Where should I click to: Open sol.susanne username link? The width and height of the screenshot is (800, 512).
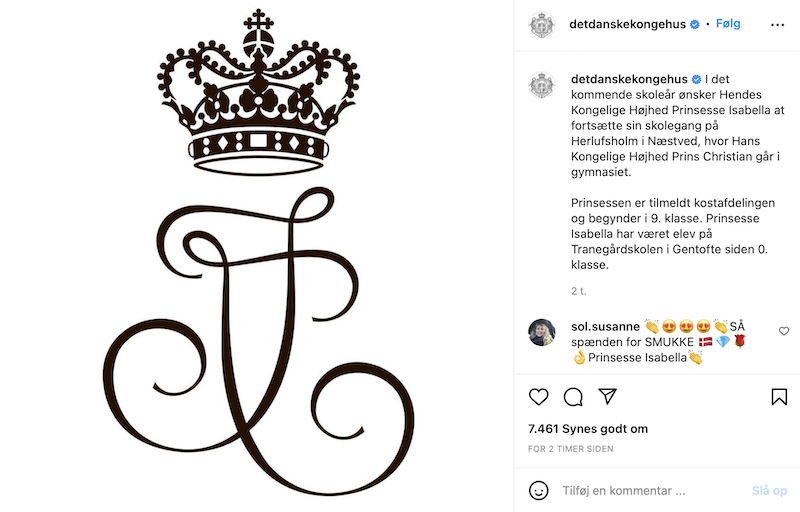605,326
